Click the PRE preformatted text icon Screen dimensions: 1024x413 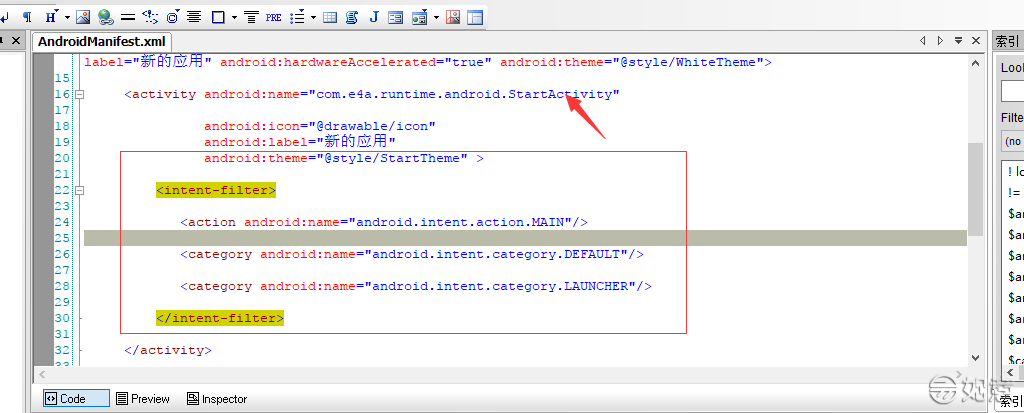point(273,17)
